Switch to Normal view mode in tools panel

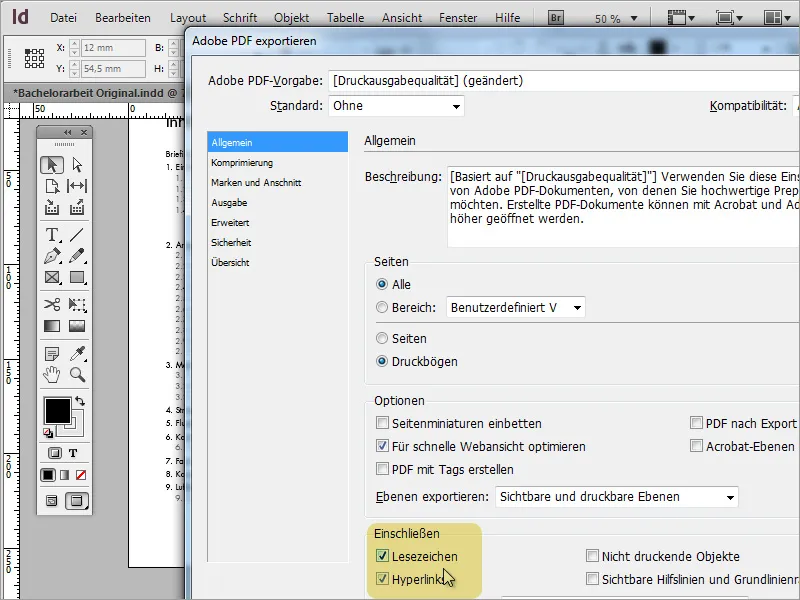(52, 501)
